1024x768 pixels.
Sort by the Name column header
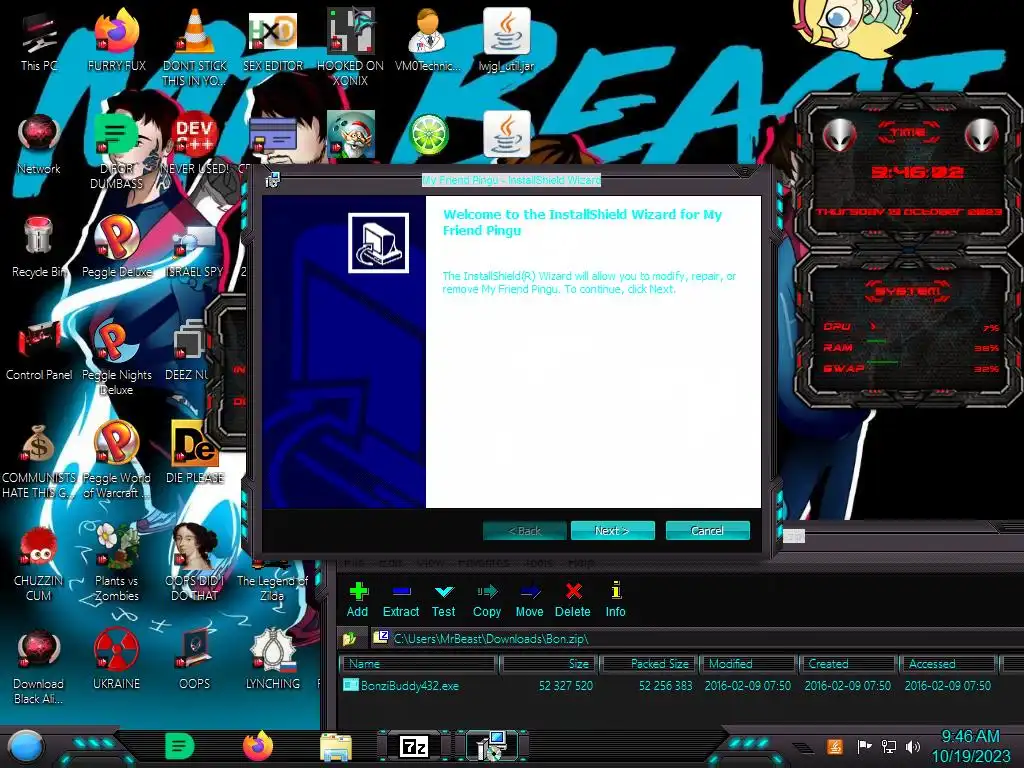[x=418, y=664]
